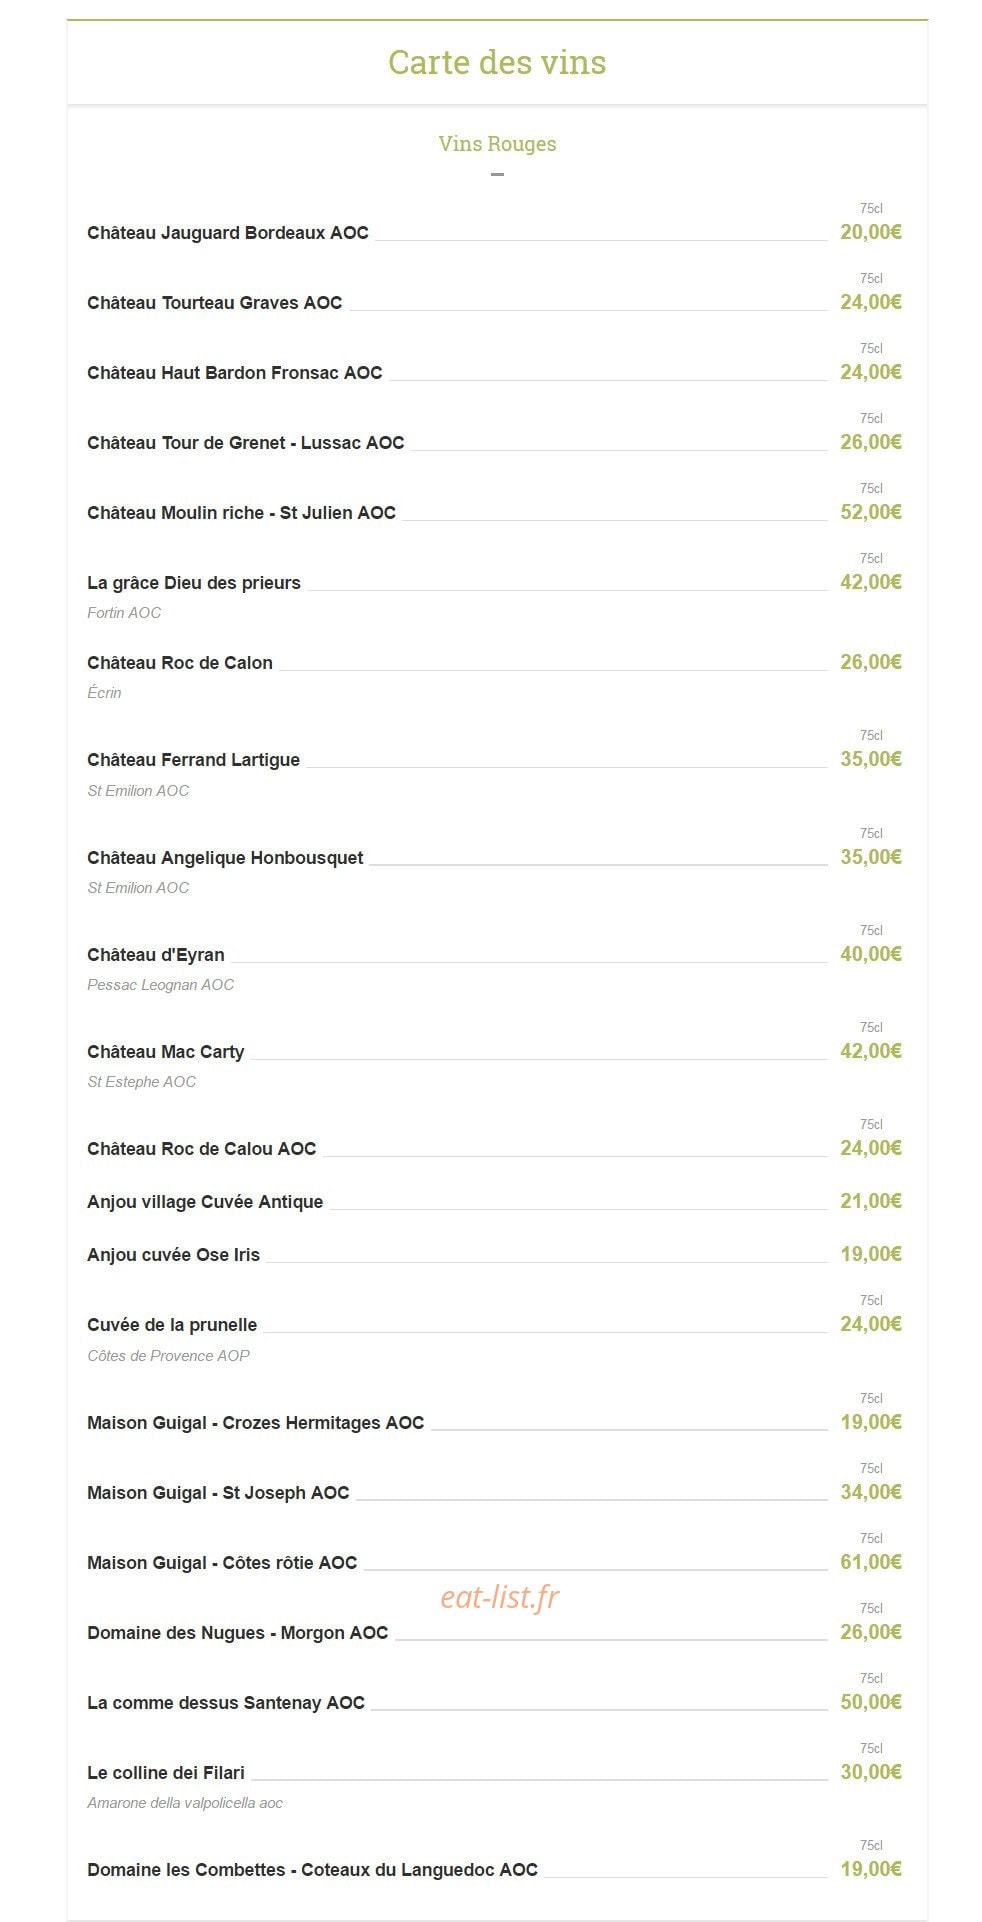Click Château Angelique Honbousquet entry
982x1922 pixels.
pos(225,858)
